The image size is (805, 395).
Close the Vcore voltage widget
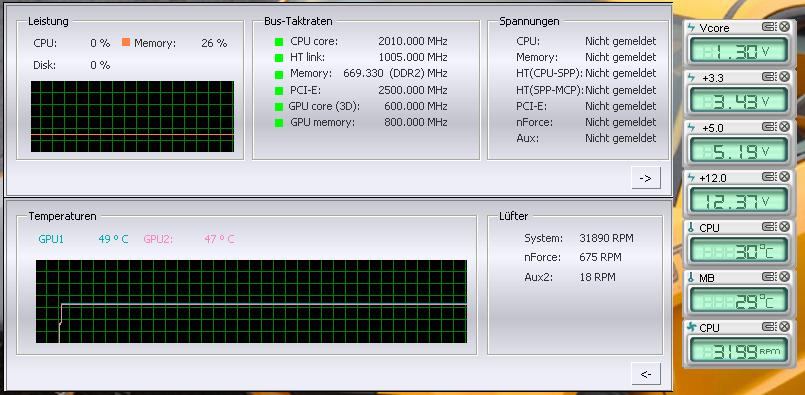click(x=784, y=27)
